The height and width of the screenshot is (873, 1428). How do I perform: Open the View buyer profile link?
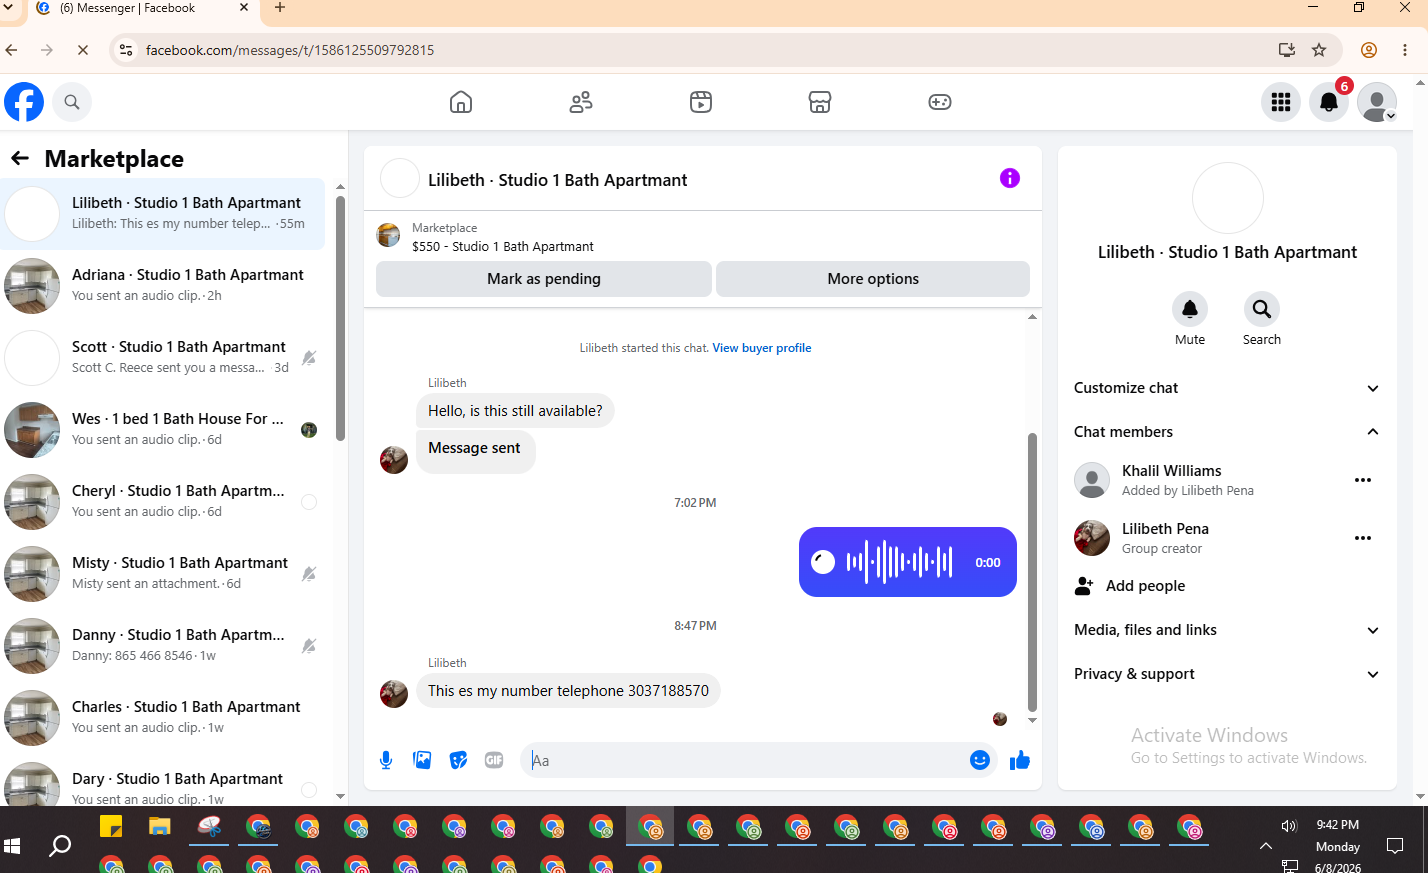pos(762,348)
